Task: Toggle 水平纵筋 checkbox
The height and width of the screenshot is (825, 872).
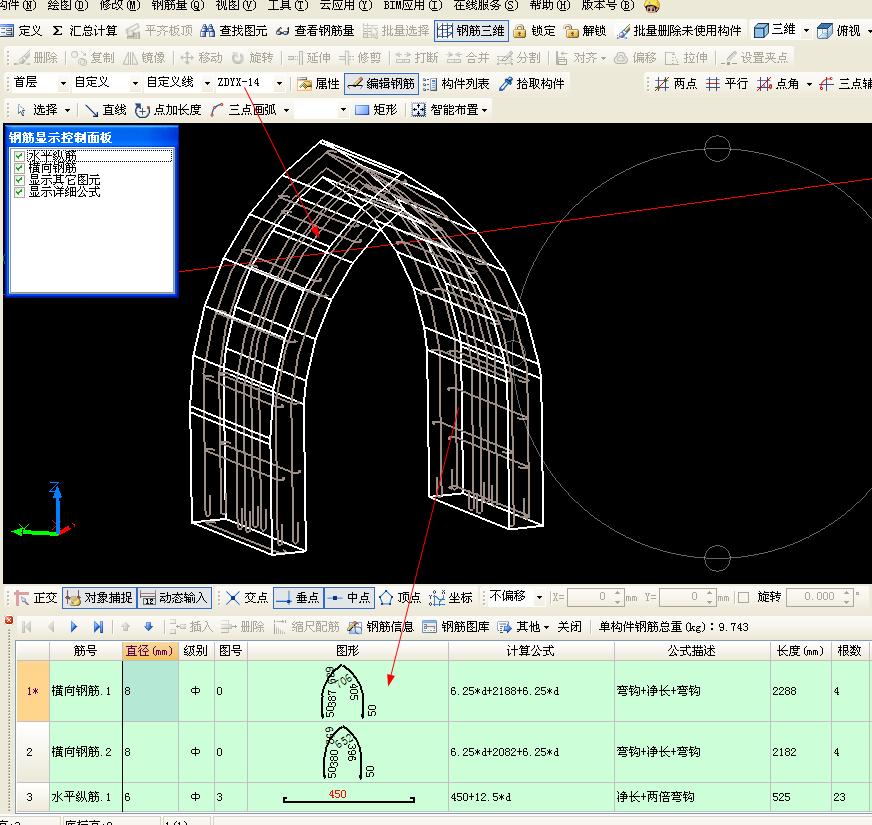Action: coord(19,156)
